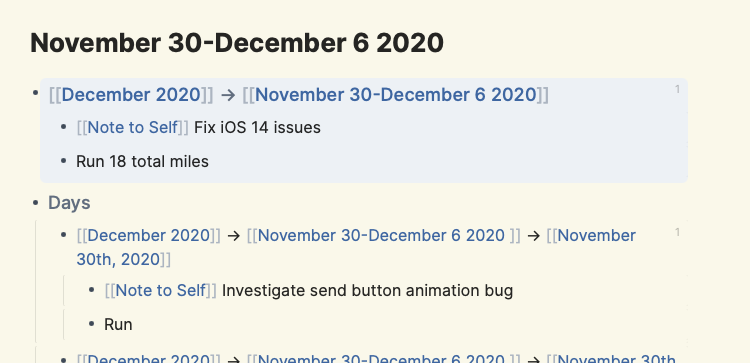Click the Days heading text
The image size is (750, 363).
pos(69,203)
